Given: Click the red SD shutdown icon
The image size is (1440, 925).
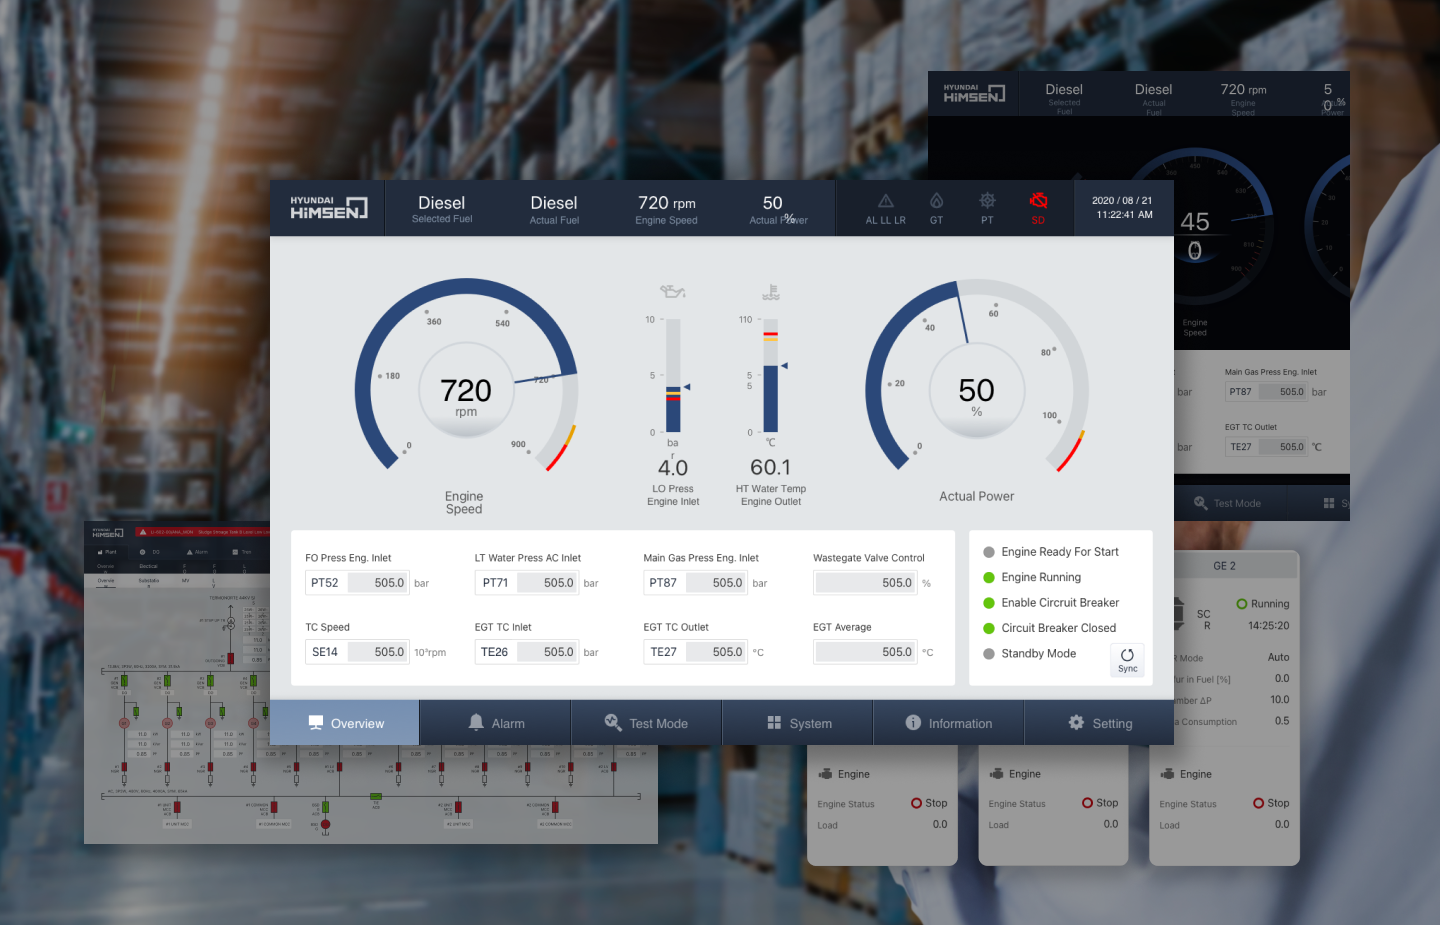Looking at the screenshot, I should (1038, 201).
